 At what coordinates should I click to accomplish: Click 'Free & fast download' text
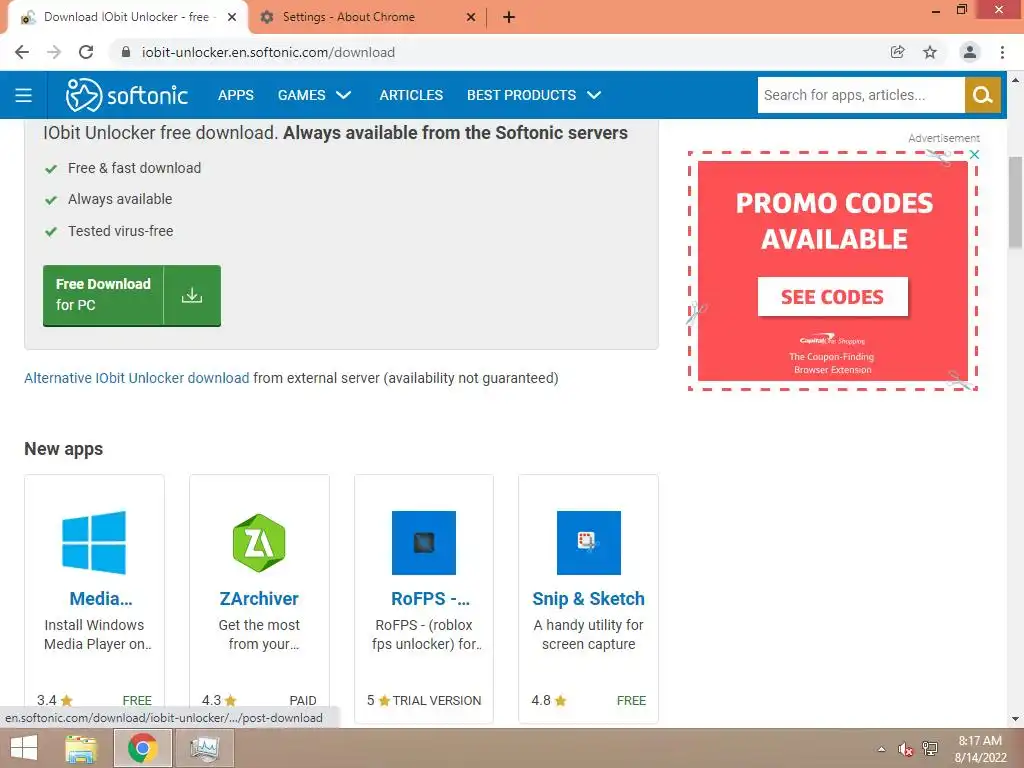point(135,168)
